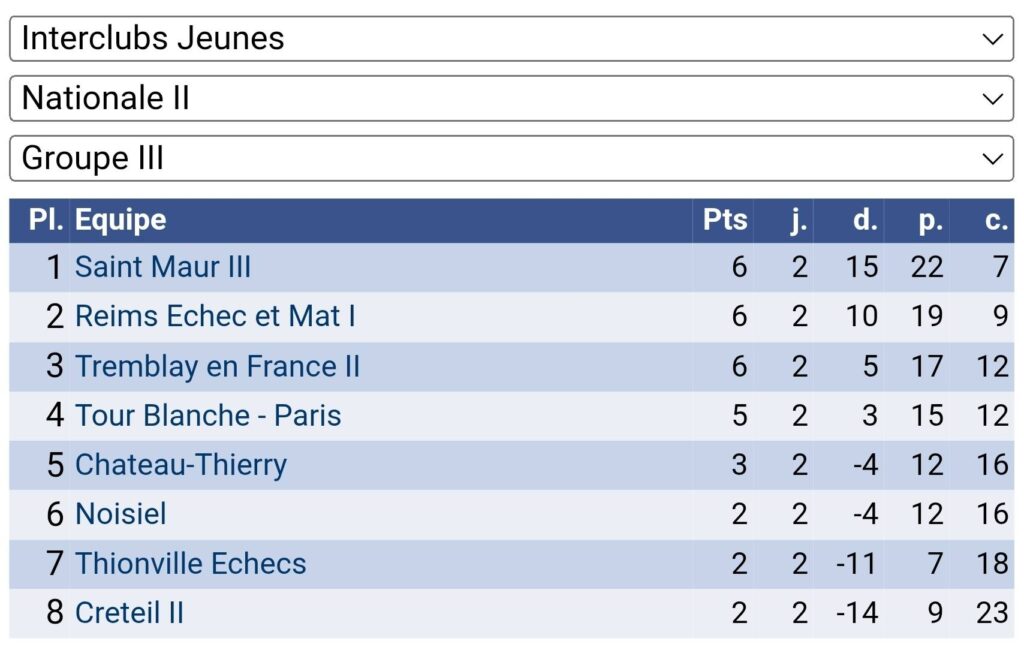1024x647 pixels.
Task: Click the Equipe column header
Action: pyautogui.click(x=121, y=220)
